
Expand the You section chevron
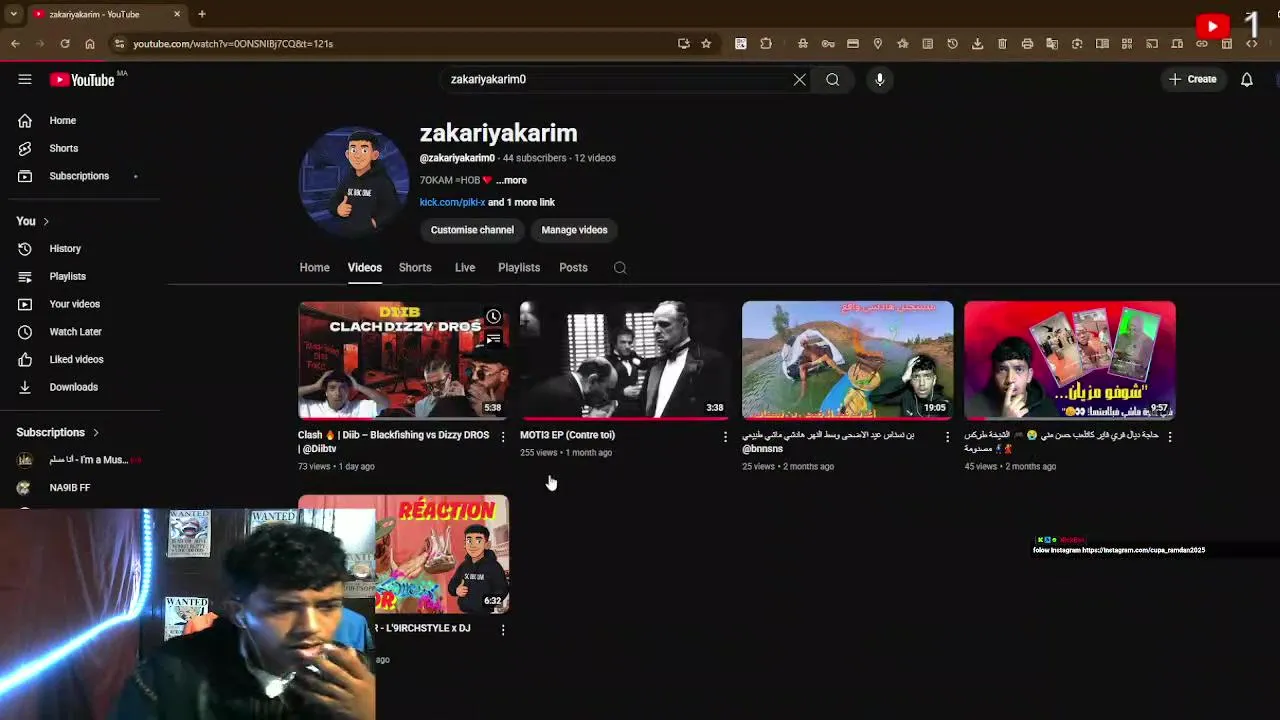(45, 221)
